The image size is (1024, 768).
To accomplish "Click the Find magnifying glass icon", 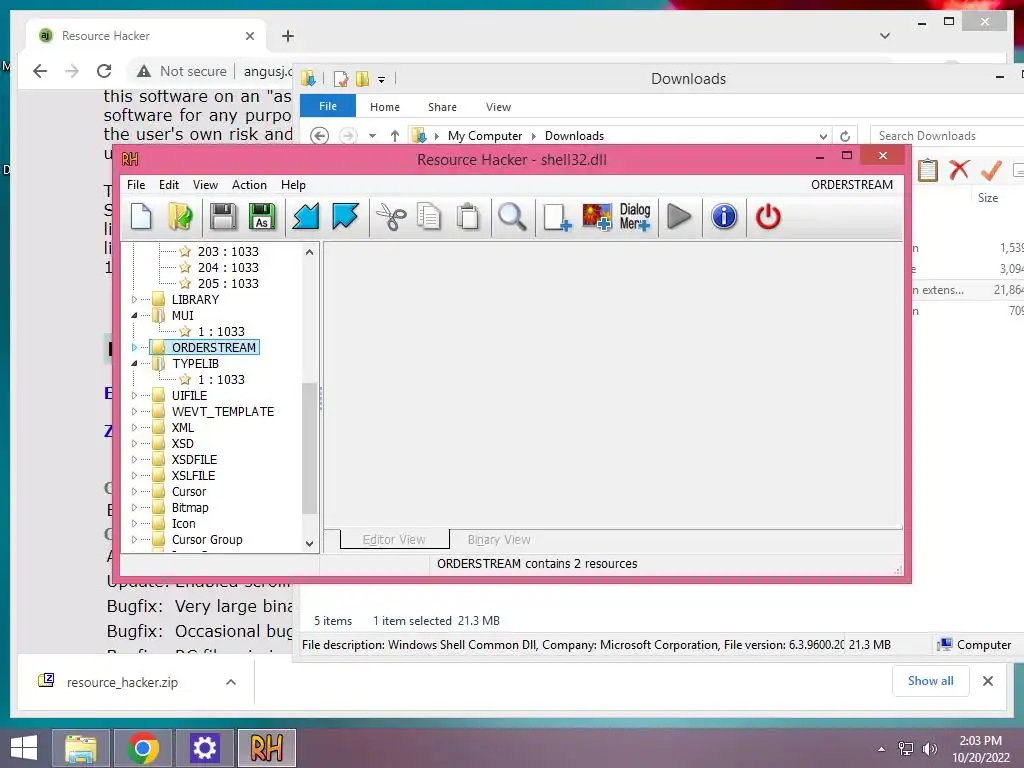I will tap(512, 217).
